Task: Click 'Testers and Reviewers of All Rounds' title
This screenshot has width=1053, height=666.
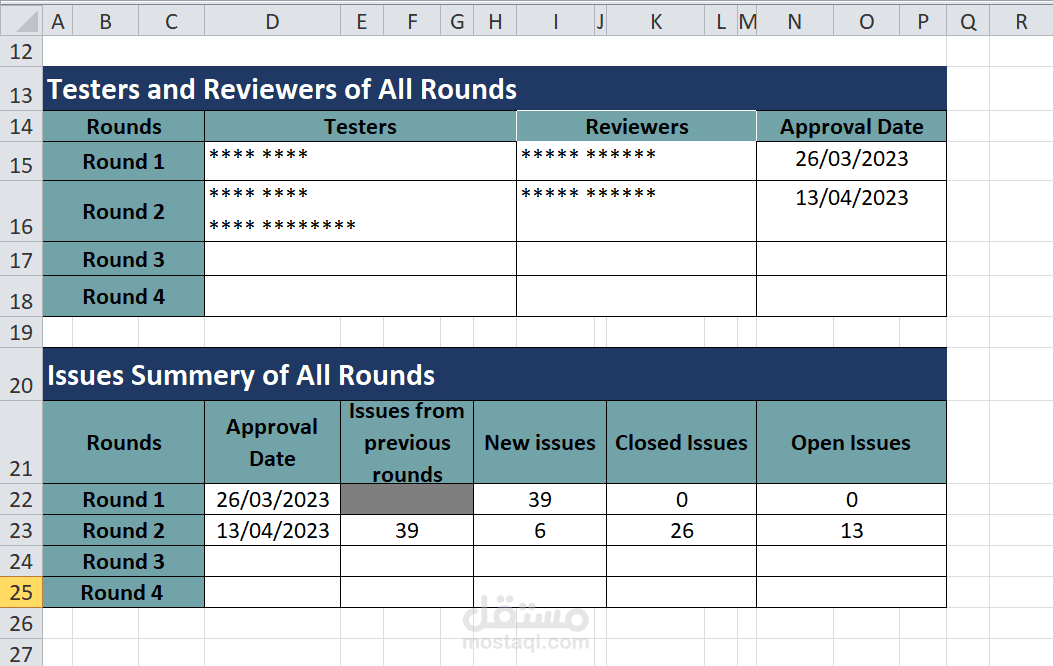Action: [282, 89]
